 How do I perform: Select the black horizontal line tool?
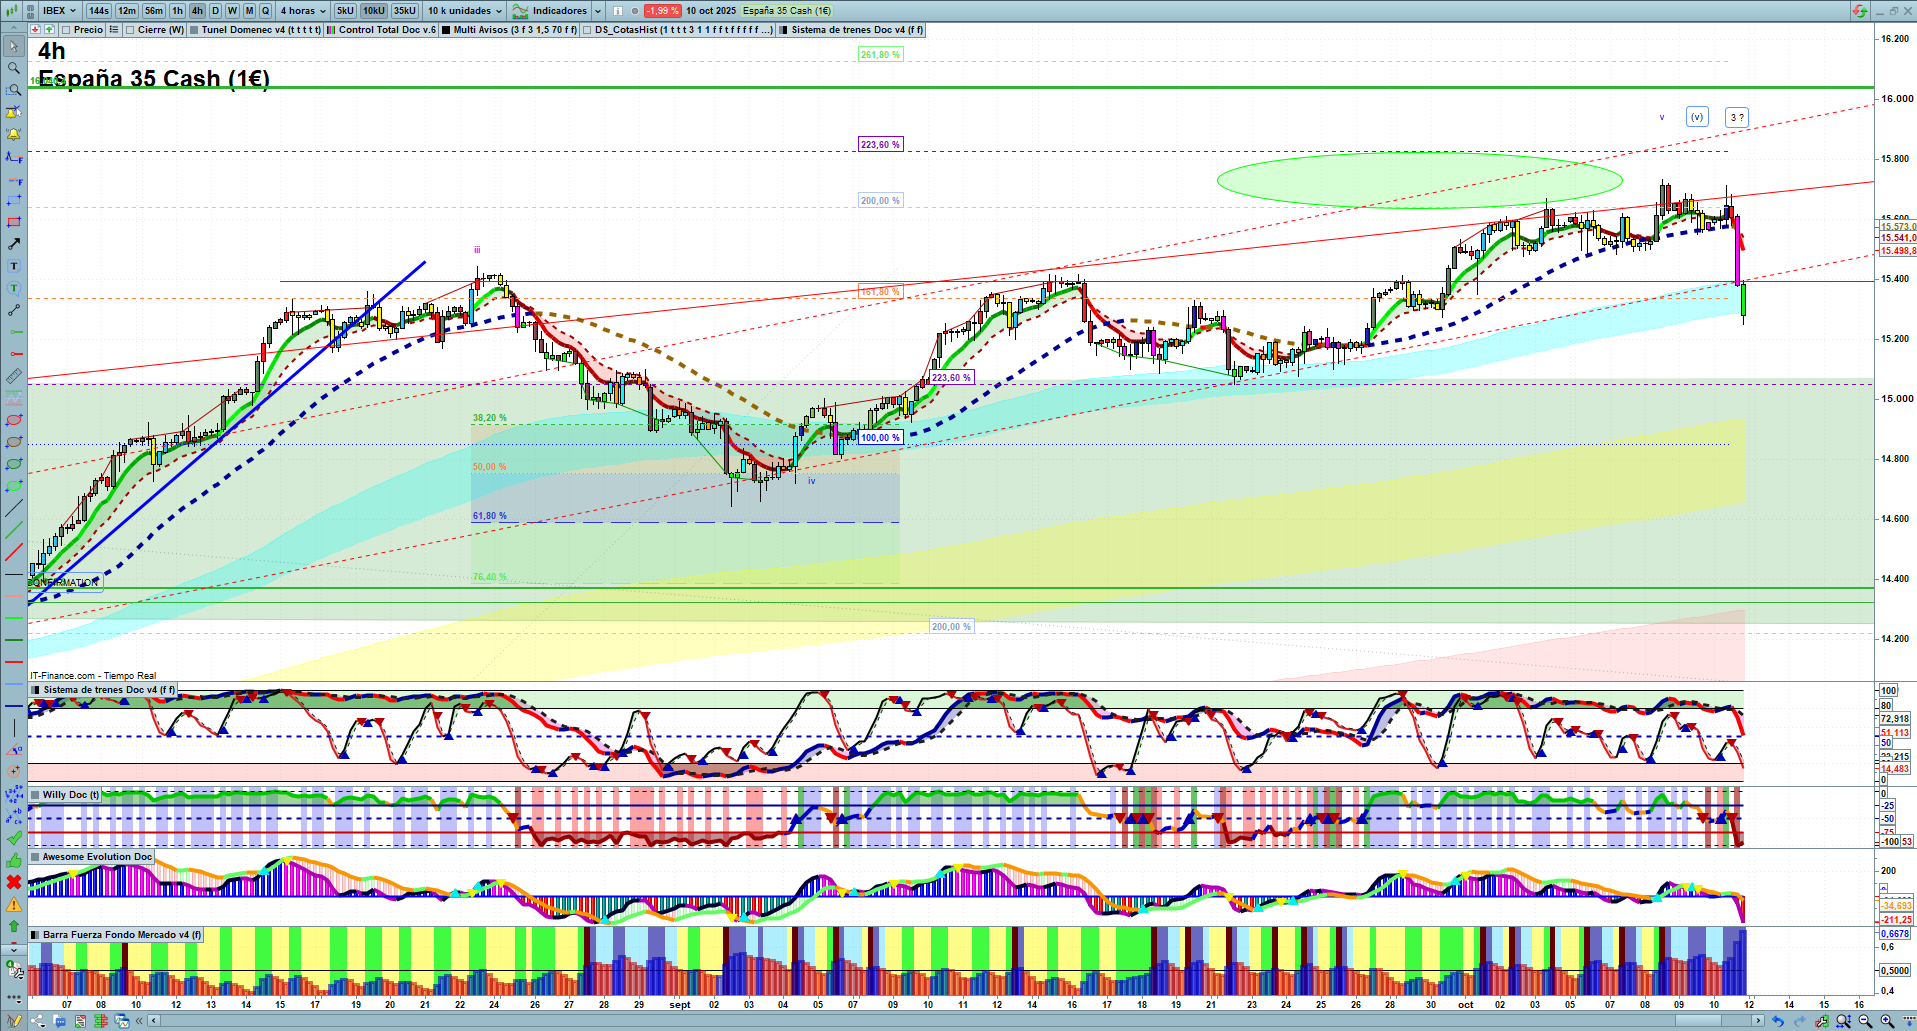(14, 574)
